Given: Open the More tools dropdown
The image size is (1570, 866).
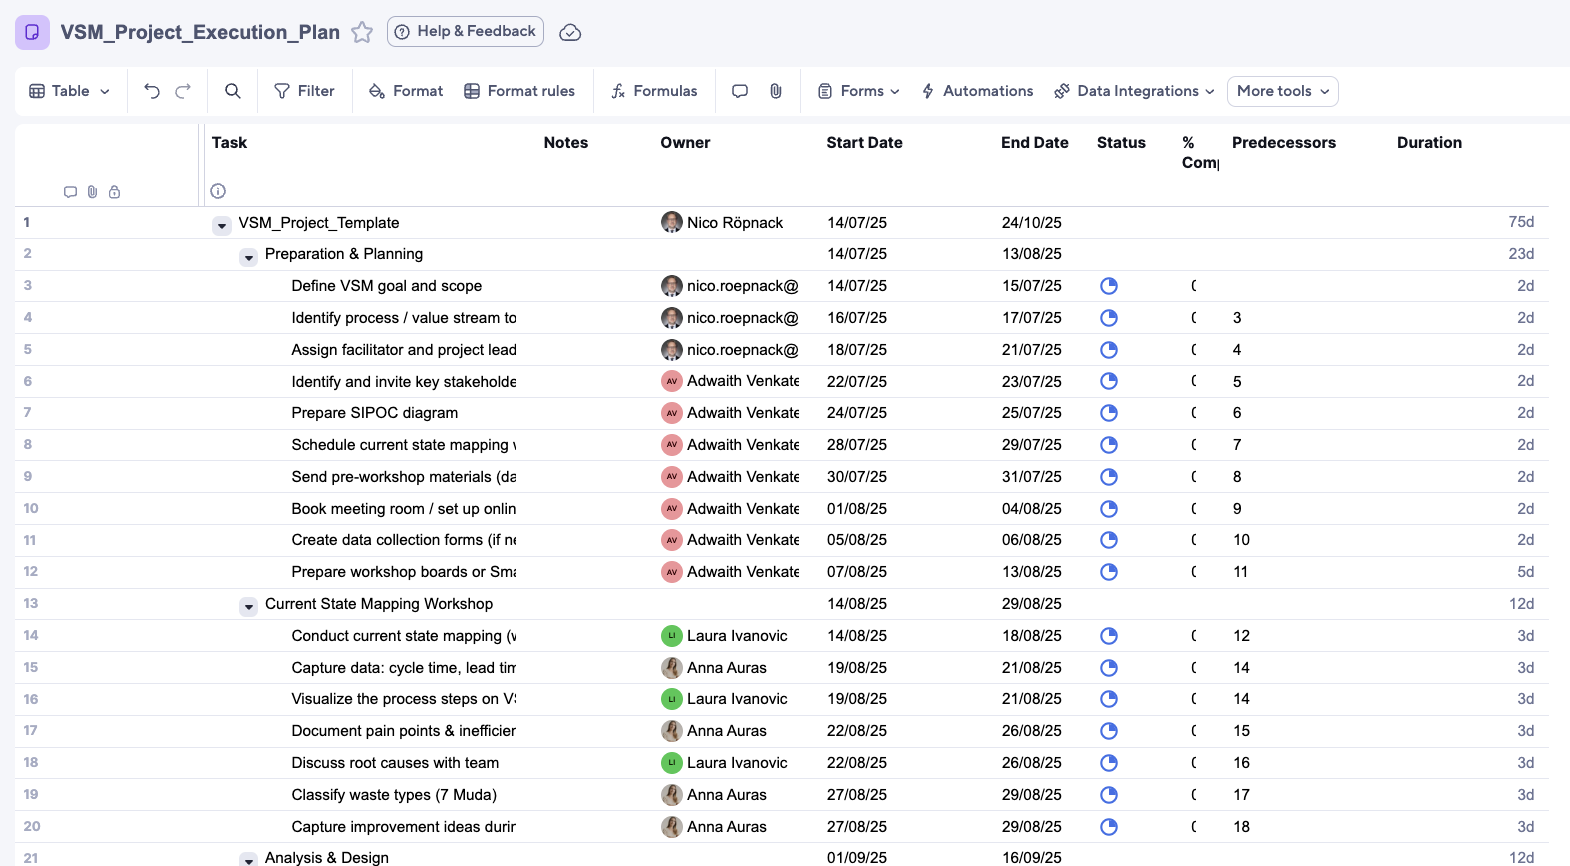Looking at the screenshot, I should (x=1282, y=91).
